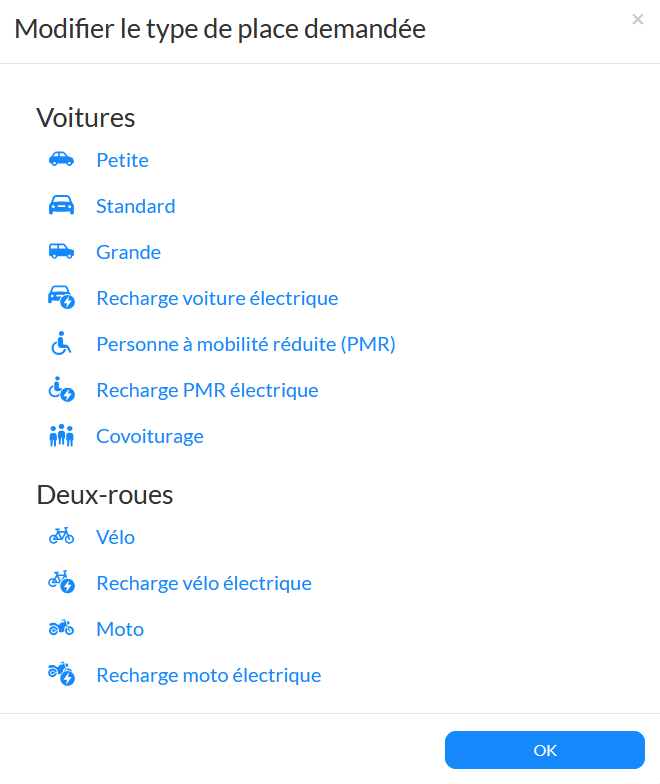
Task: Select the Petite car space type
Action: 122,160
